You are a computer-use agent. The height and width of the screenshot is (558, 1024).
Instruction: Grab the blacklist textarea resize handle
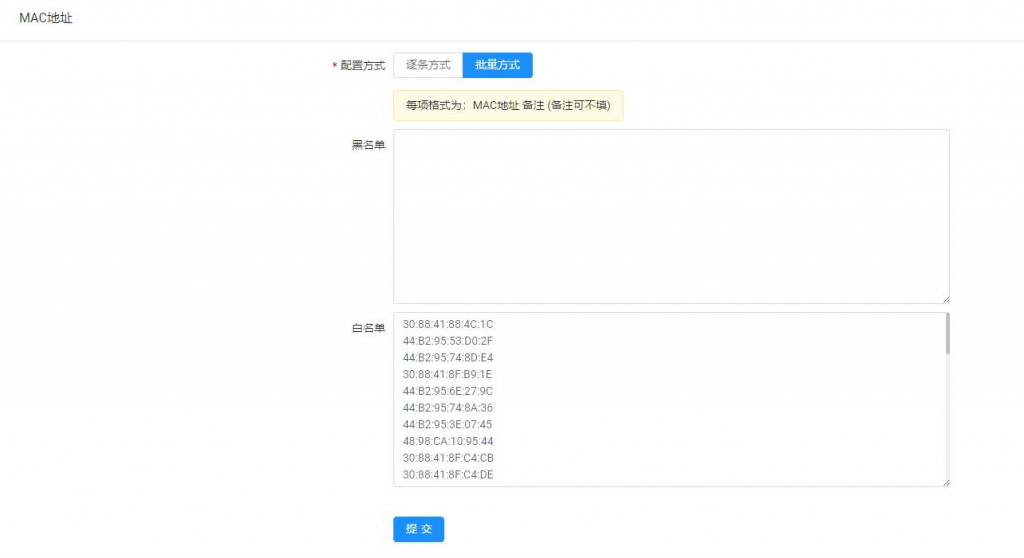pyautogui.click(x=944, y=298)
